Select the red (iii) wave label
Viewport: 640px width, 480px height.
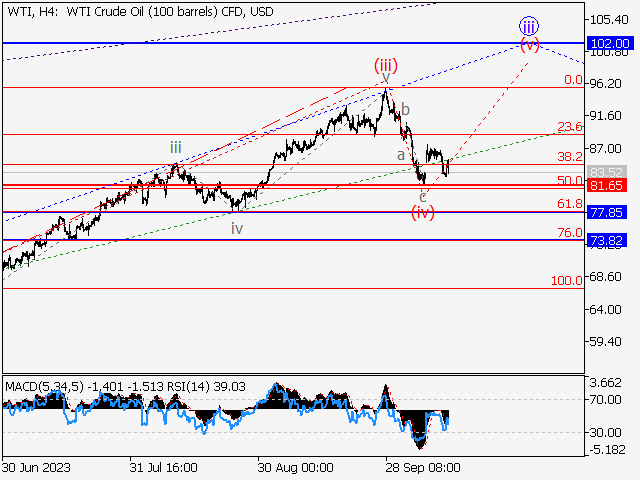pyautogui.click(x=386, y=65)
